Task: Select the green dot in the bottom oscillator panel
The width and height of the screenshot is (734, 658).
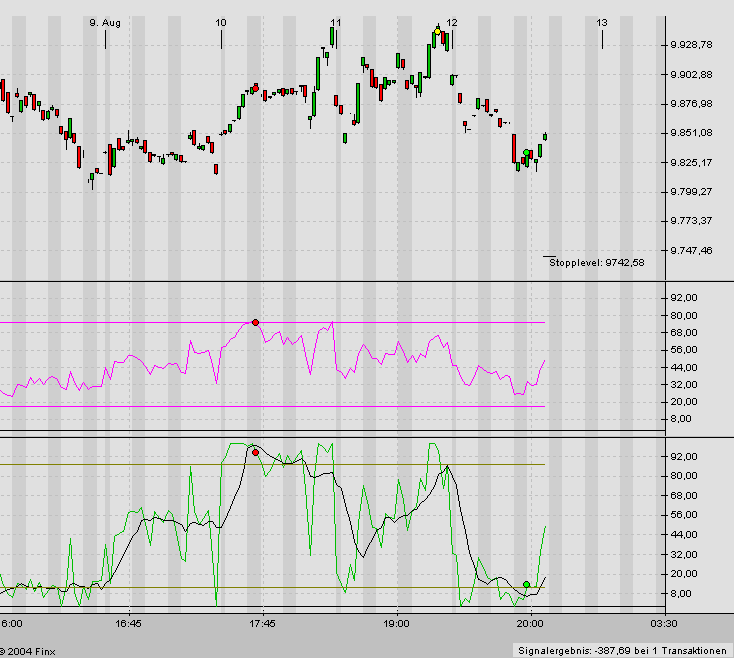Action: (526, 585)
